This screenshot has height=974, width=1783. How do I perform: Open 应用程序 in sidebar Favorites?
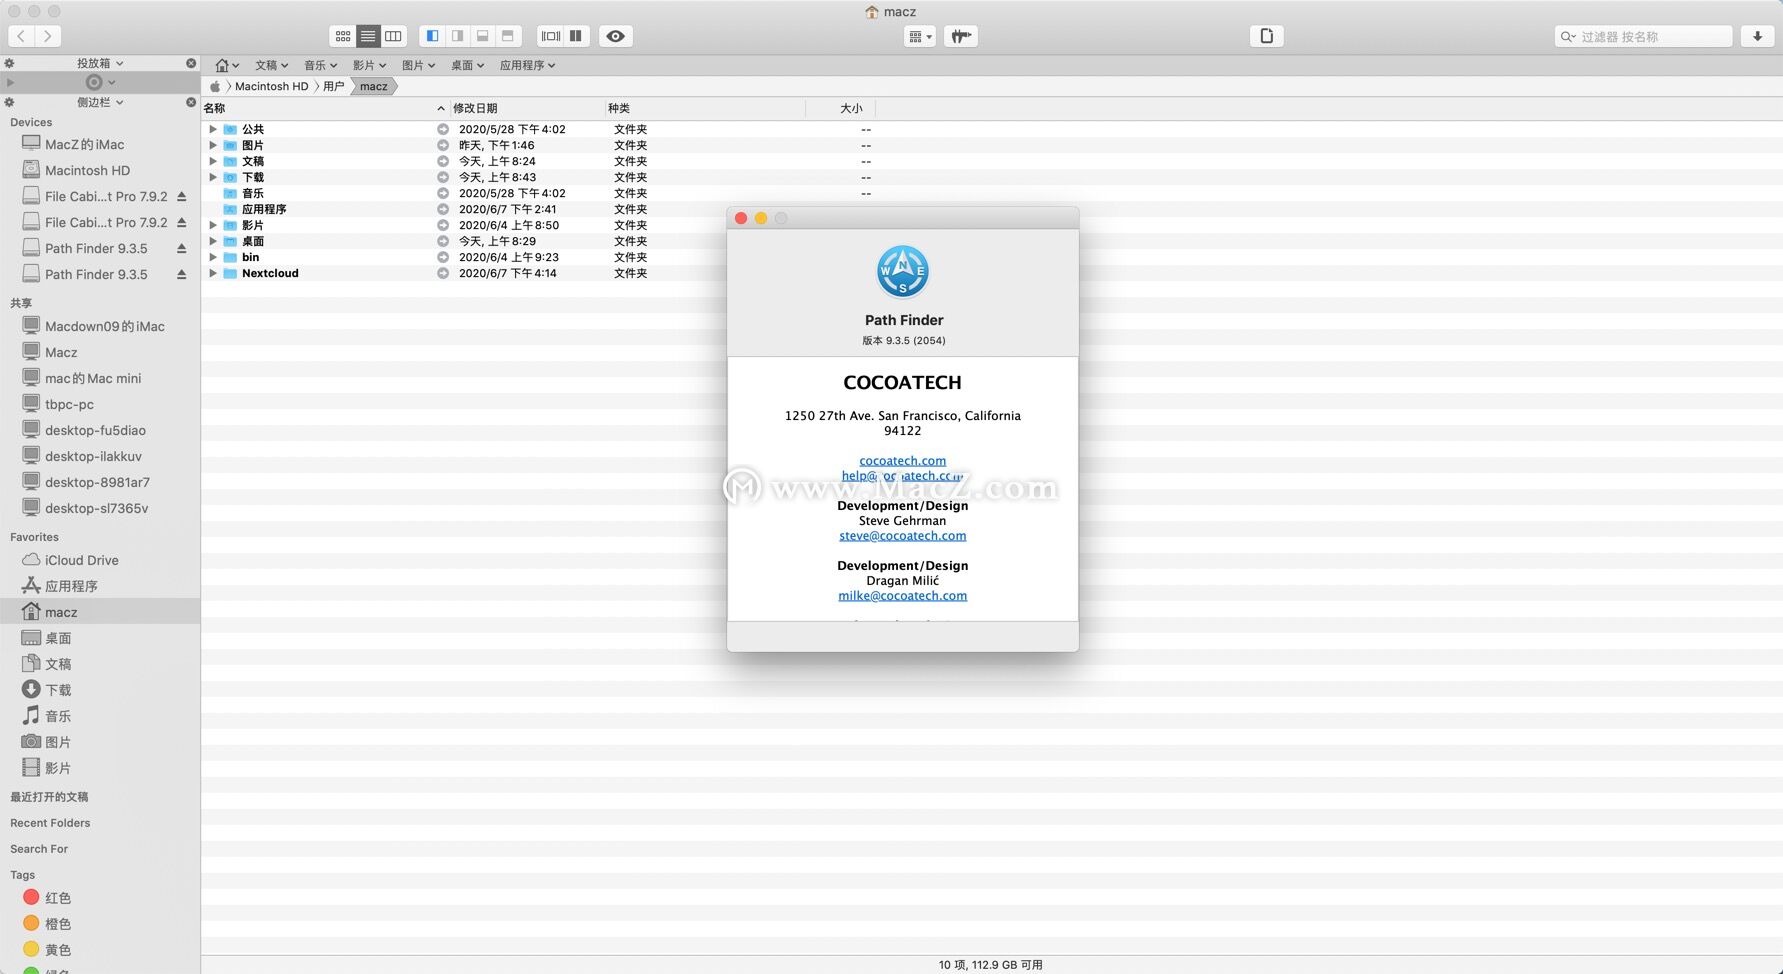(x=100, y=586)
